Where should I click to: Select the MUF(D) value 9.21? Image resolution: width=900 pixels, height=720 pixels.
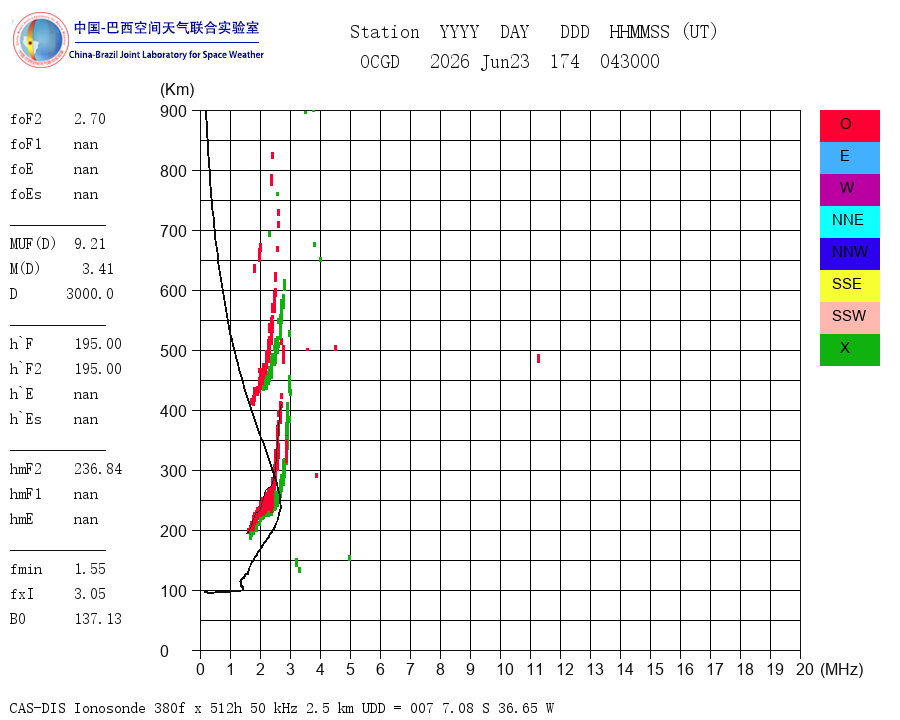(90, 244)
